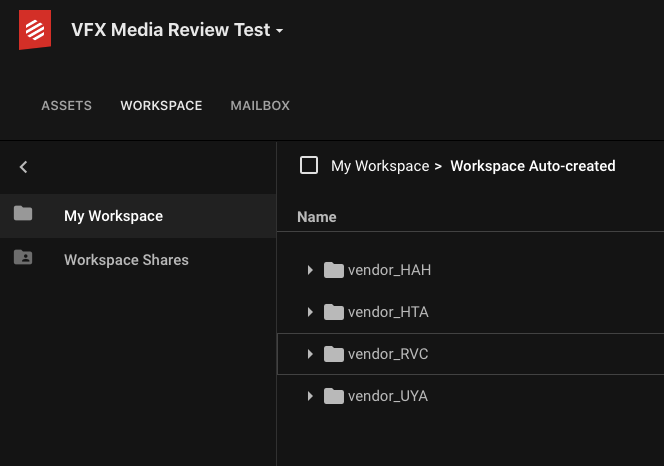Click the vendor_UYA folder icon

pyautogui.click(x=334, y=396)
